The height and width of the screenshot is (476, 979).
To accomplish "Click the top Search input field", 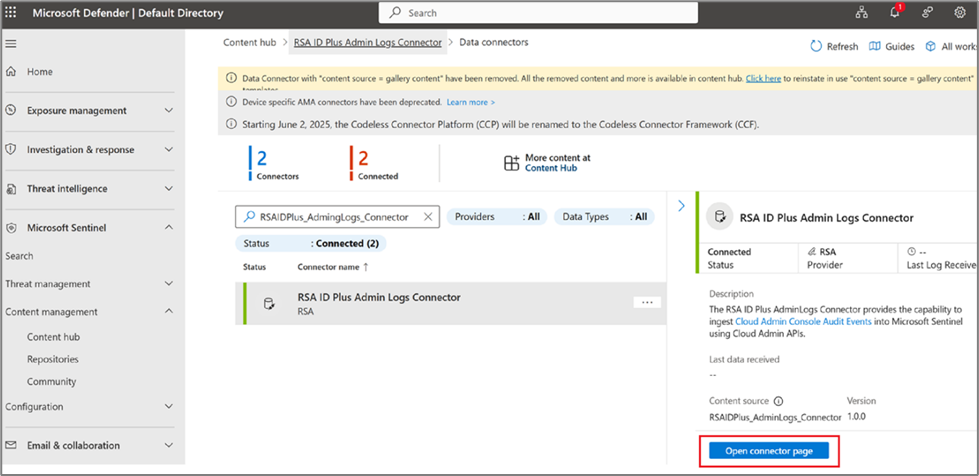I will pos(540,13).
